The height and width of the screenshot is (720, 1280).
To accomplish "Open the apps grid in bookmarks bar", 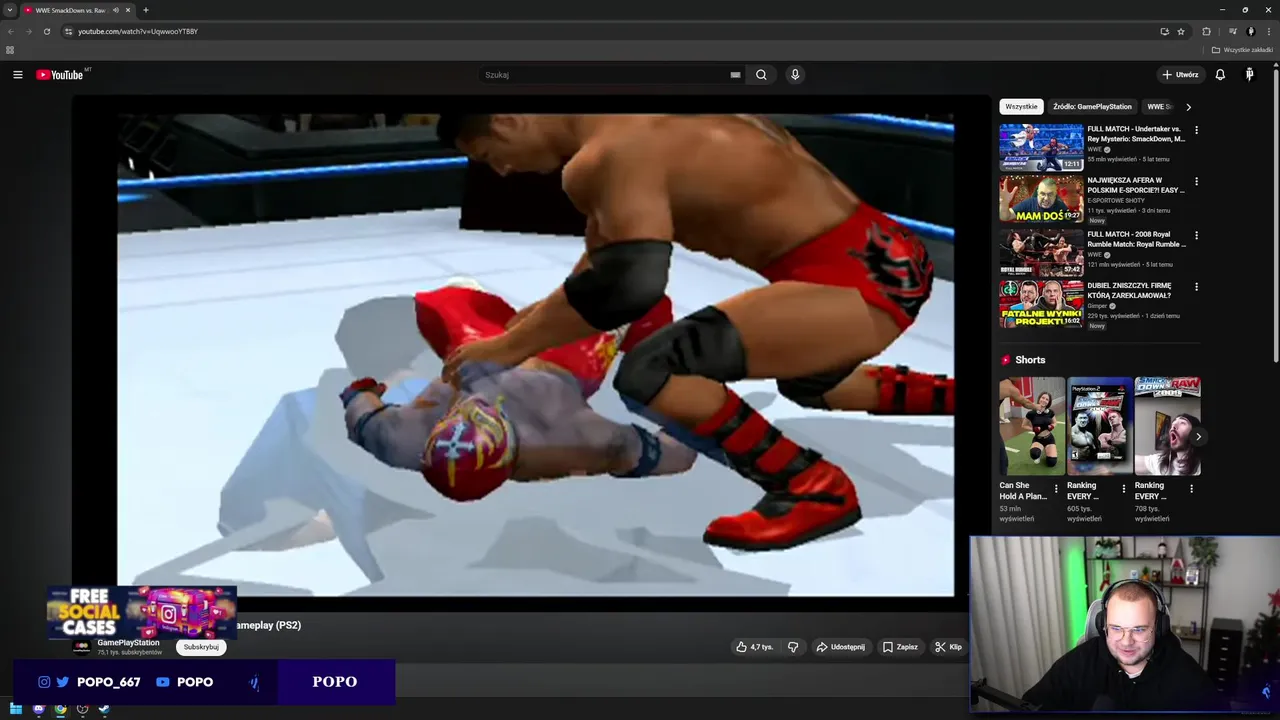I will coord(10,49).
